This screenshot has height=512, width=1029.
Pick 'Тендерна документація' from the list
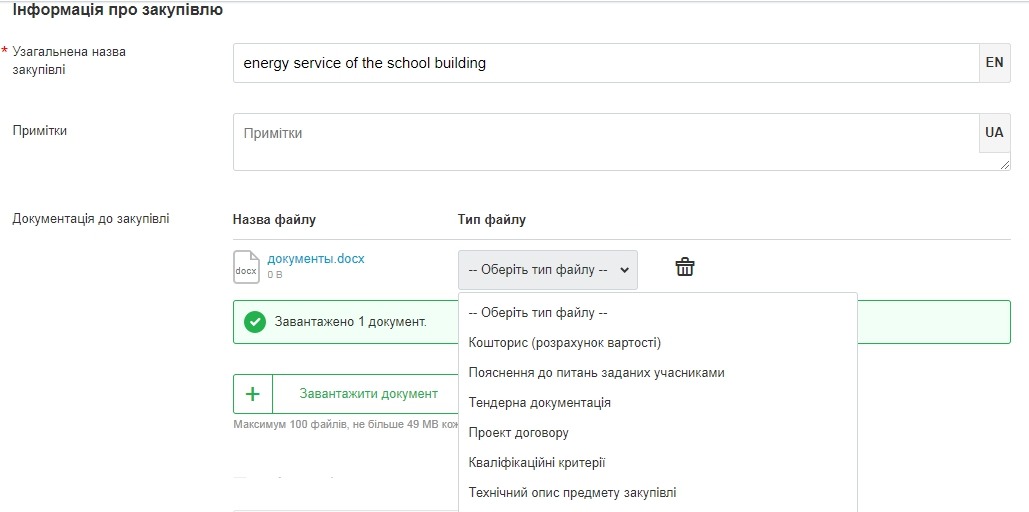pyautogui.click(x=539, y=403)
